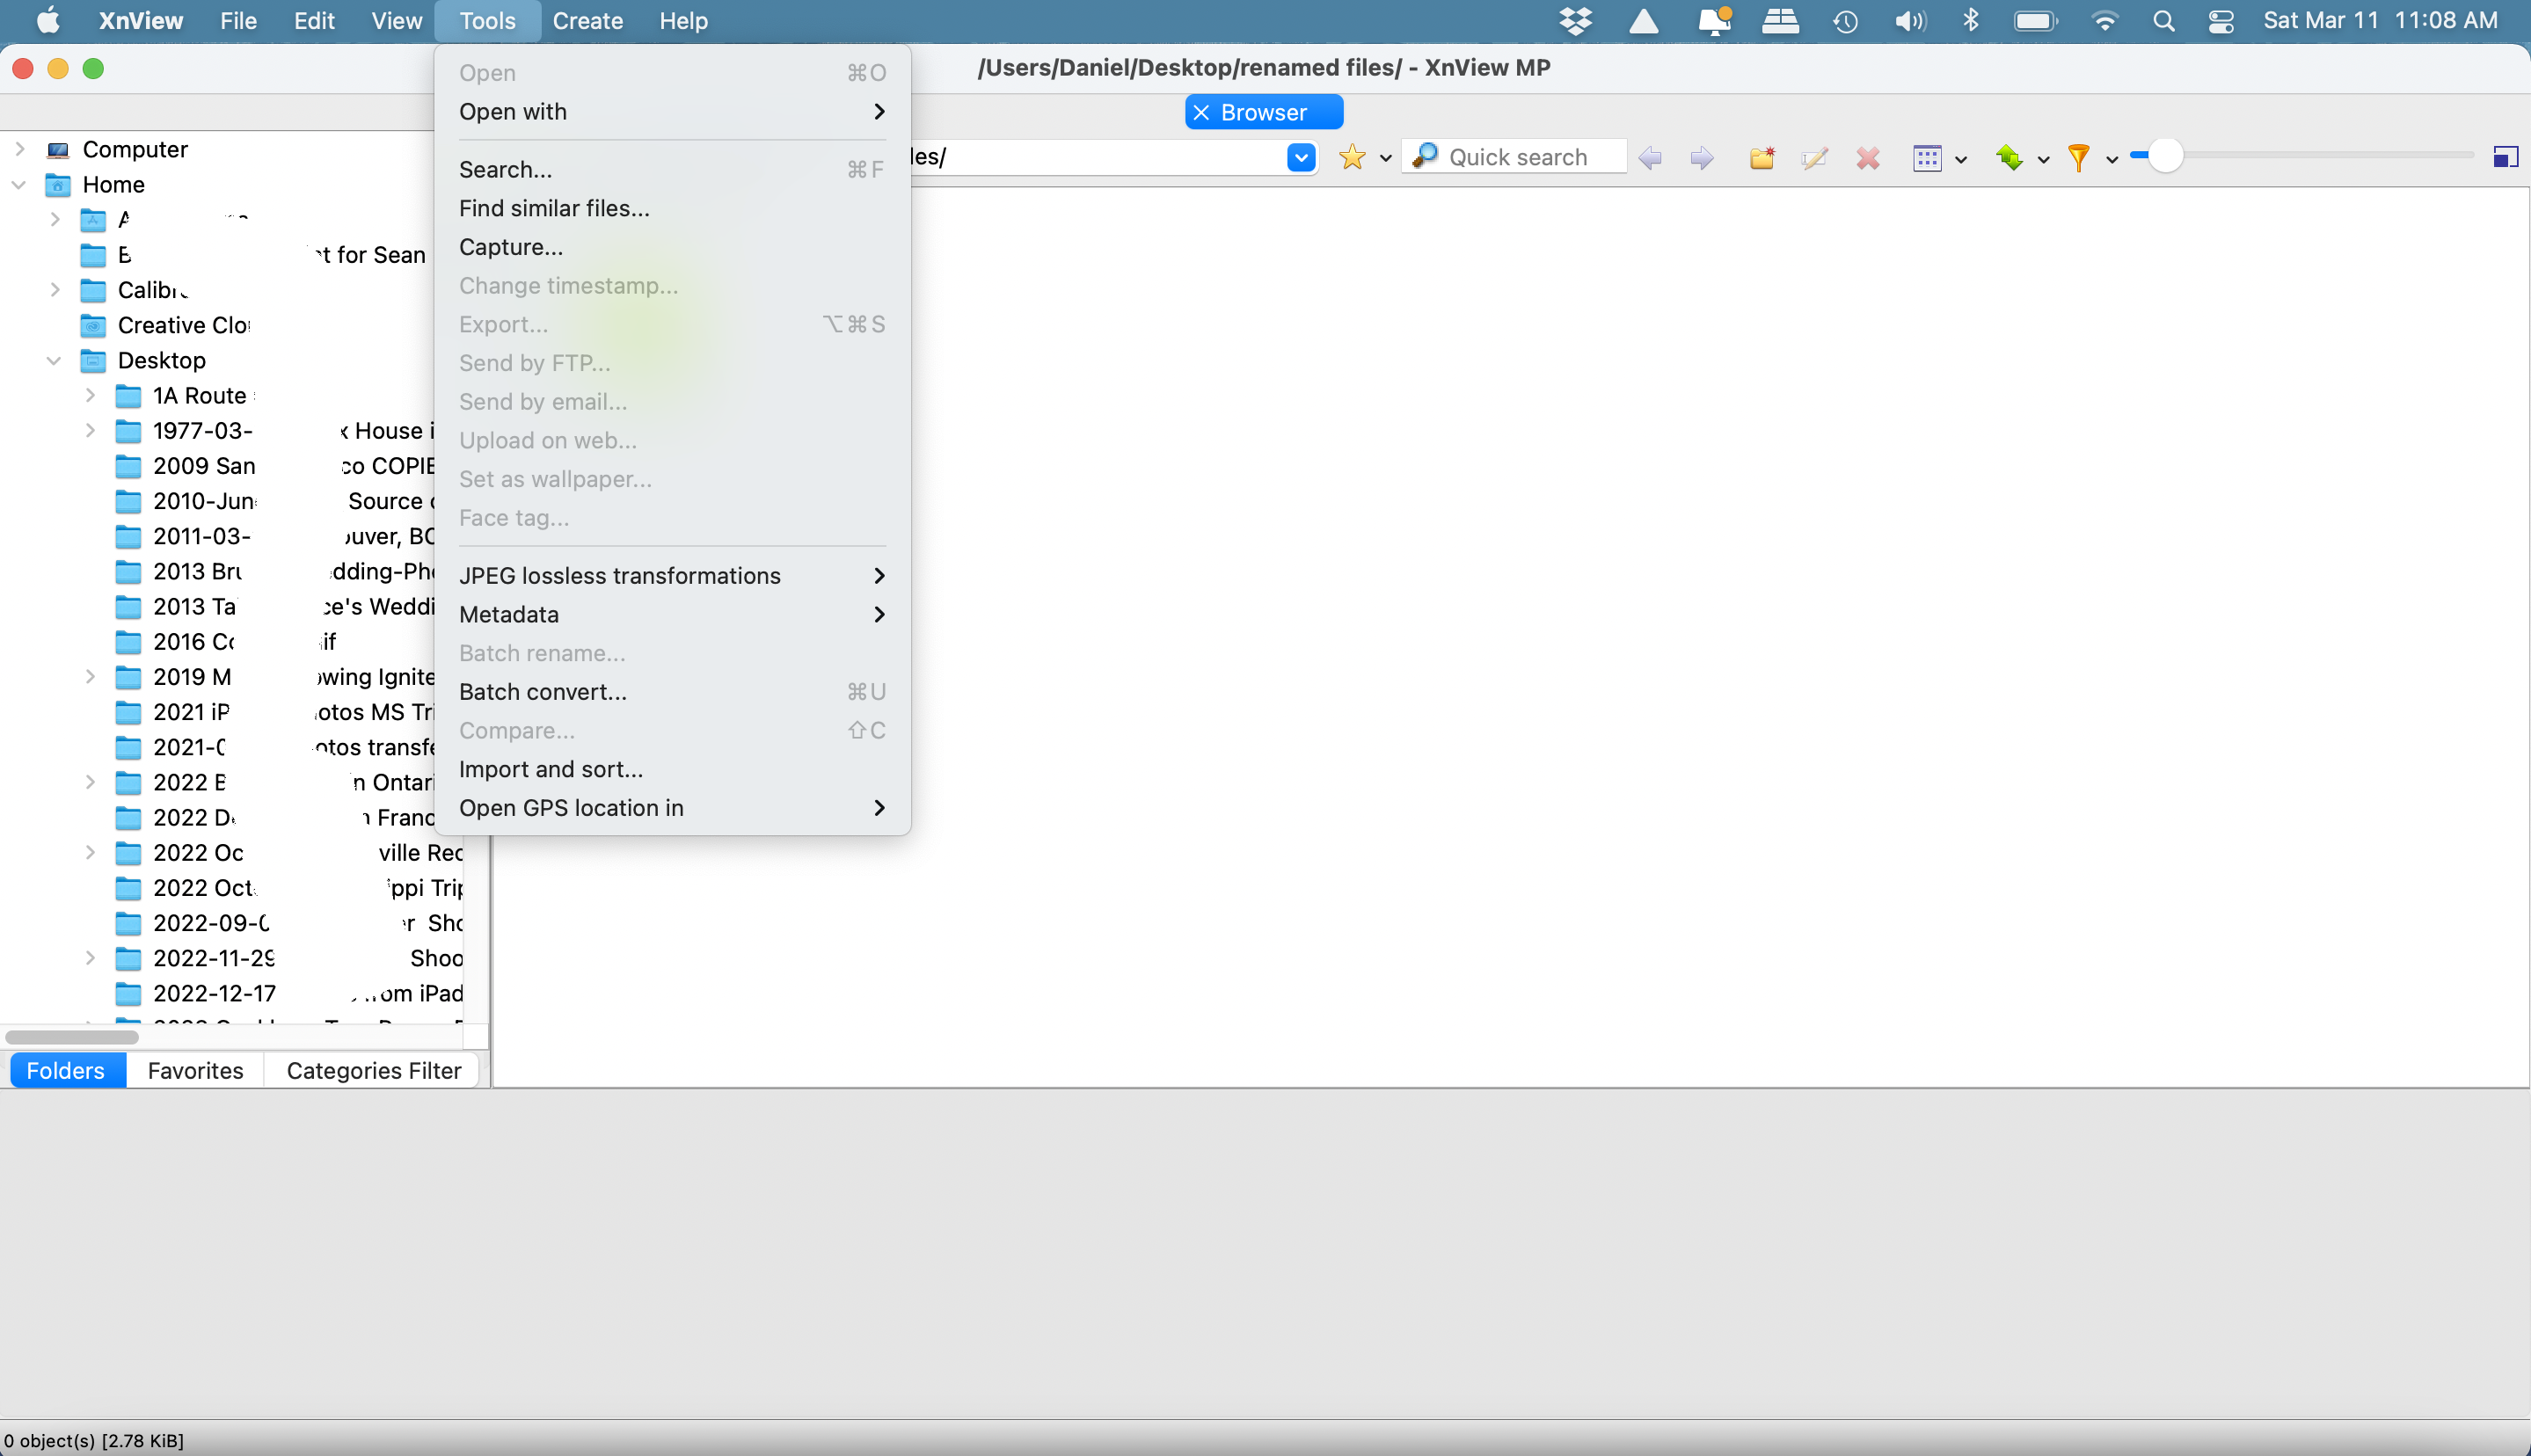Click the green sort arrows icon
Viewport: 2531px width, 1456px height.
(x=2008, y=158)
